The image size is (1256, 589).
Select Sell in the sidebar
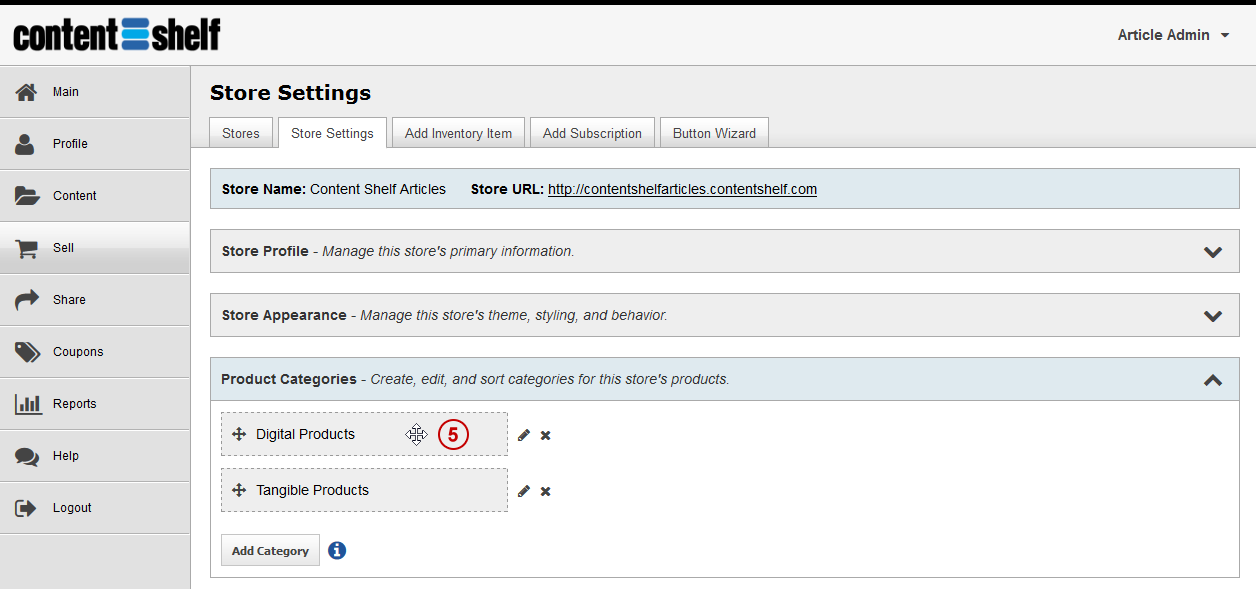[95, 248]
